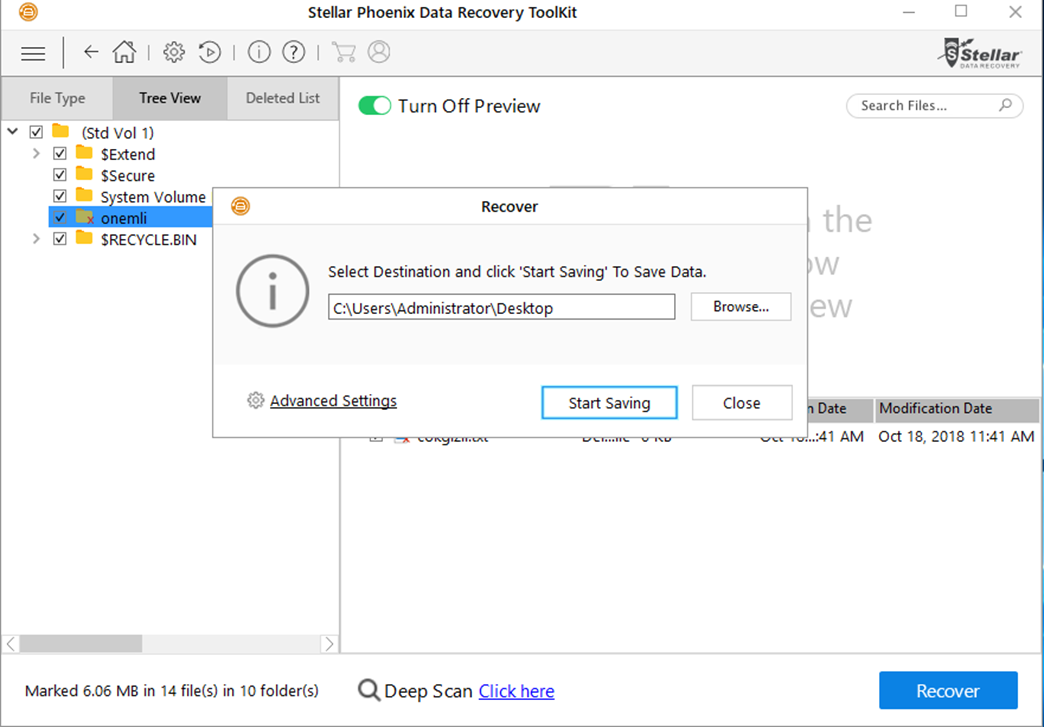The width and height of the screenshot is (1044, 727).
Task: Uncheck the onemli folder checkbox
Action: click(x=60, y=218)
